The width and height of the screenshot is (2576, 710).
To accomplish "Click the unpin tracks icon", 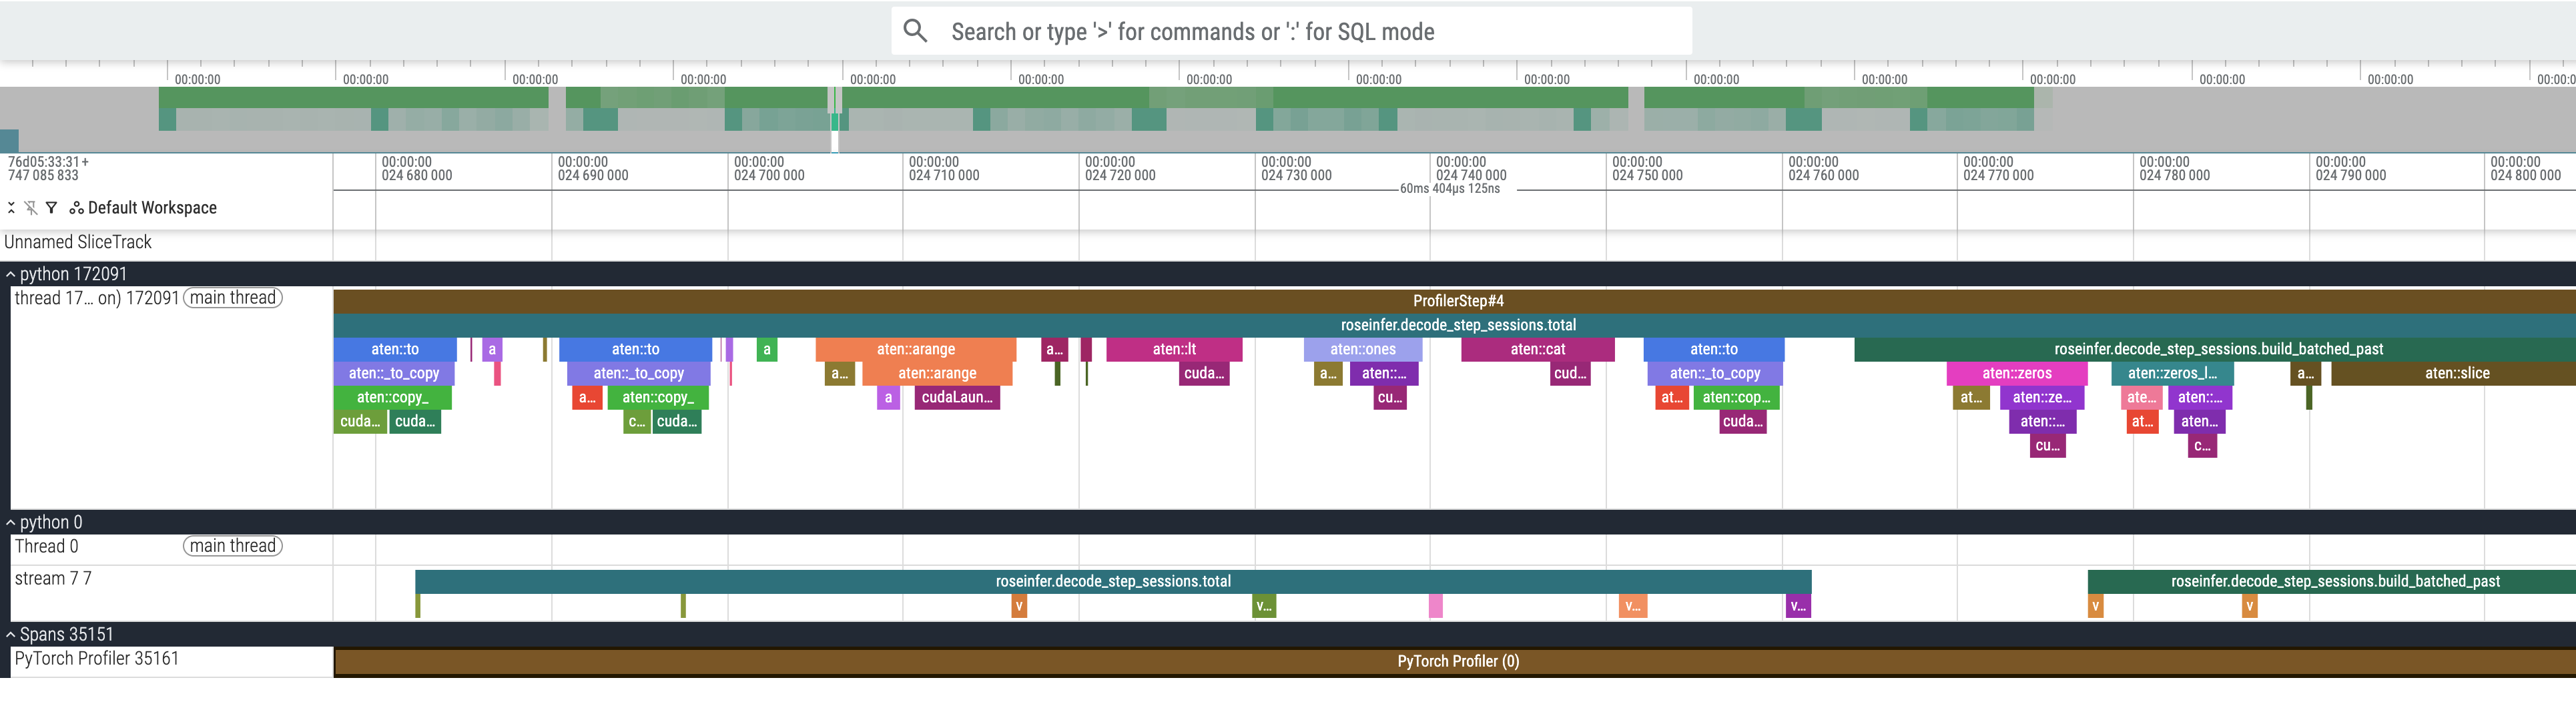I will (x=31, y=208).
